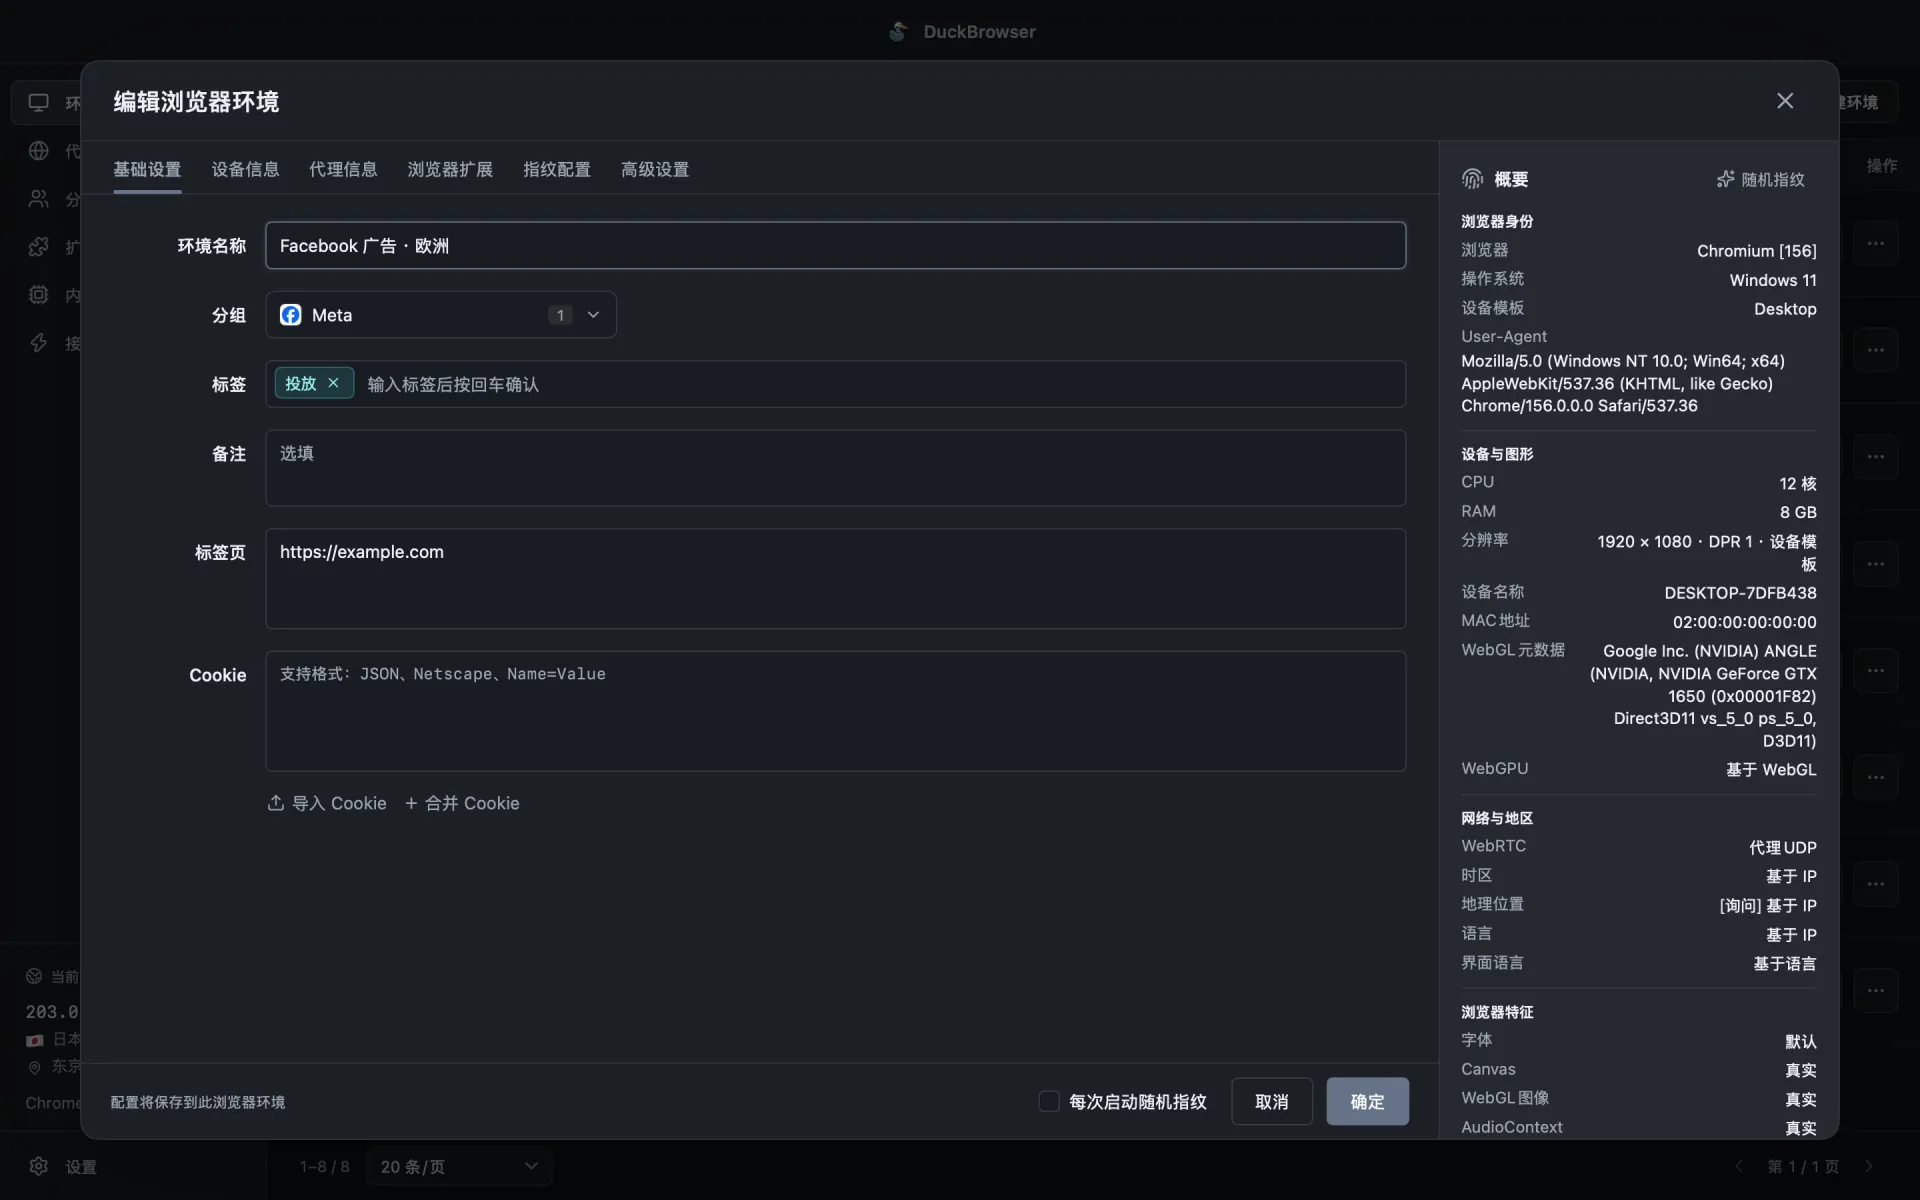Viewport: 1920px width, 1200px height.
Task: Click the 导入 Cookie link
Action: click(327, 803)
